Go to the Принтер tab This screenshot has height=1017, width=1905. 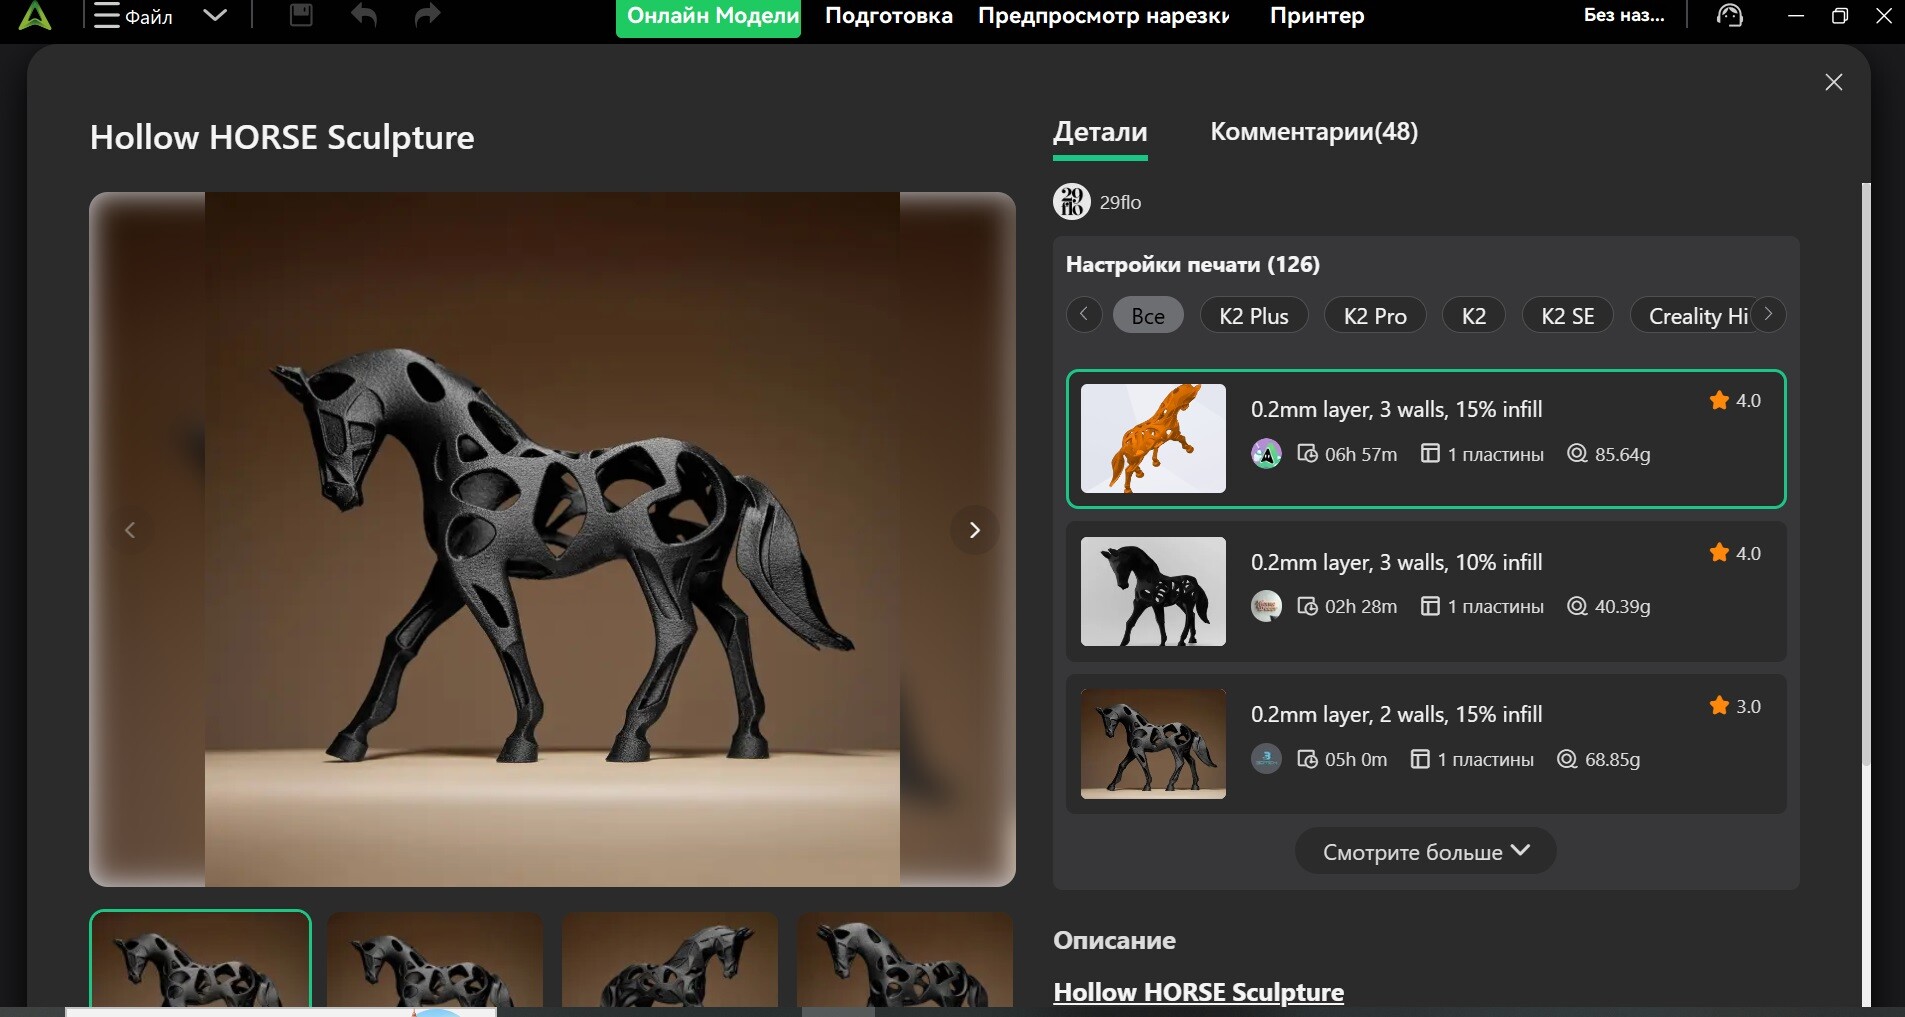coord(1317,16)
